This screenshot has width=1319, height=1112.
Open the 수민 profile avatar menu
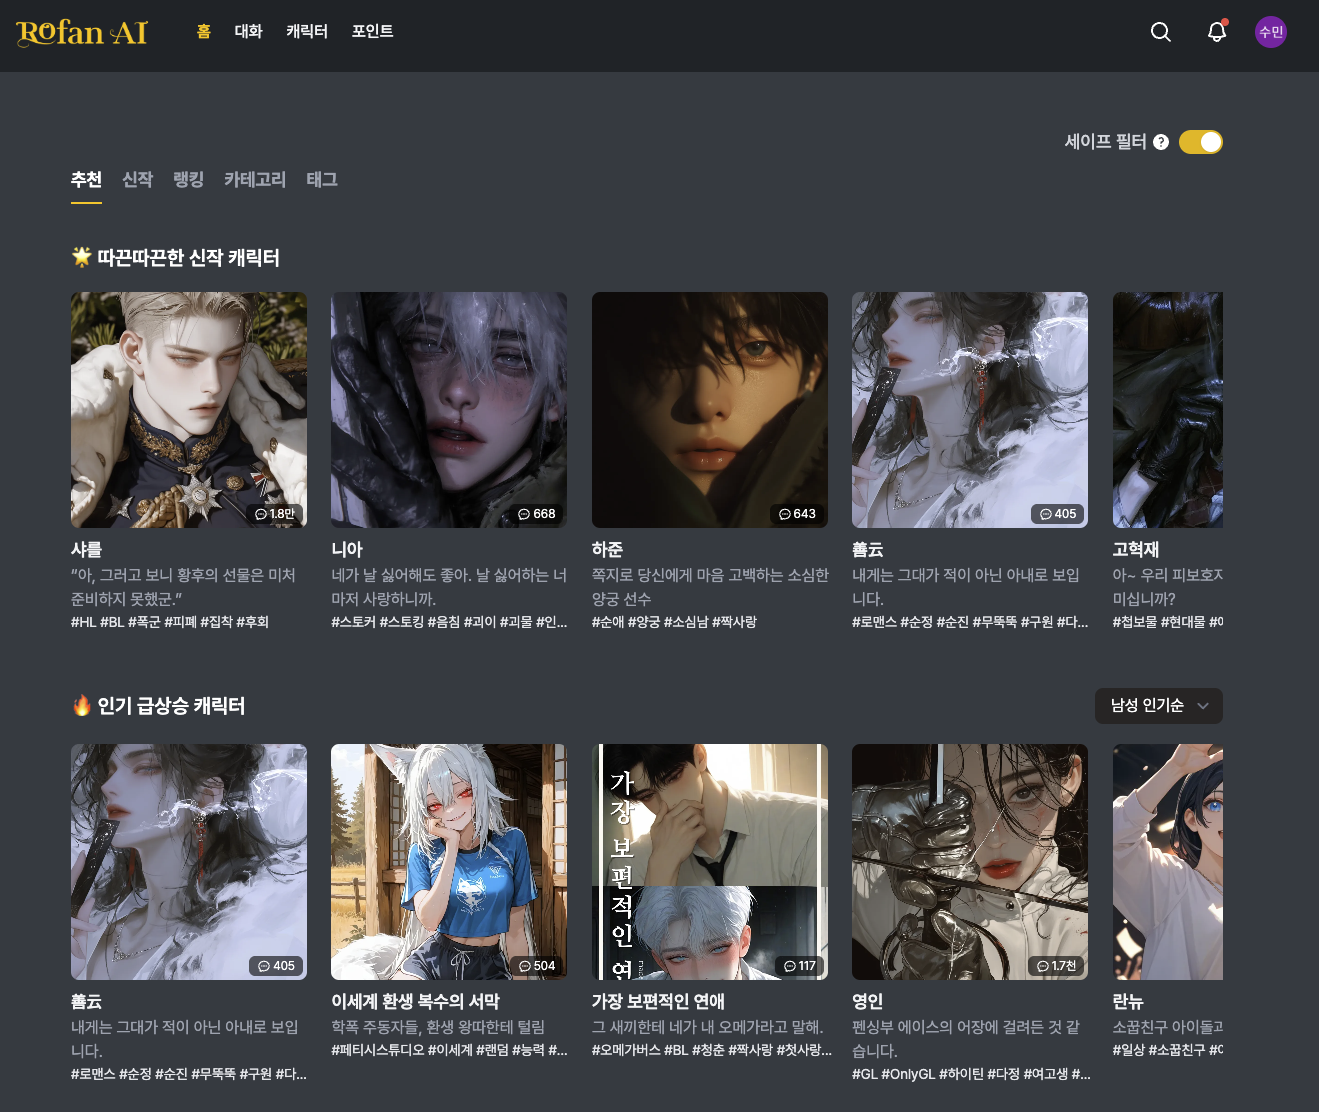pyautogui.click(x=1270, y=32)
